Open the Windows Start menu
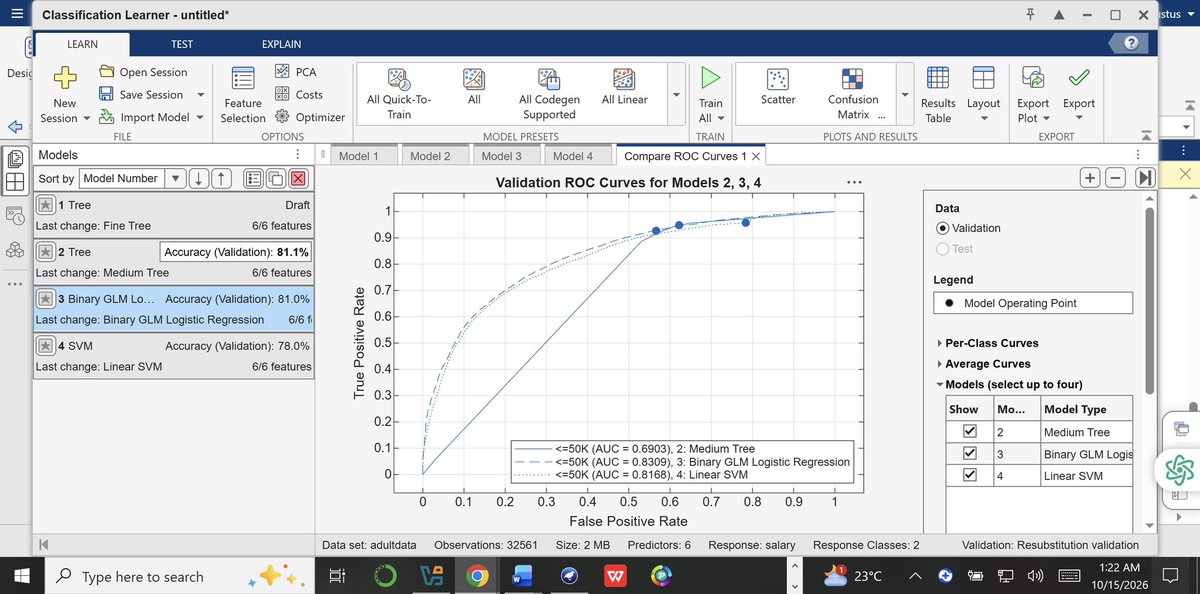This screenshot has height=594, width=1200. click(23, 576)
